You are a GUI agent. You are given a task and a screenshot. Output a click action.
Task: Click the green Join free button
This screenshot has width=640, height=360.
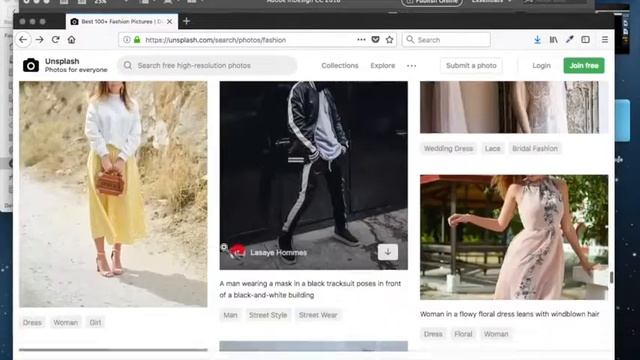[x=584, y=65]
